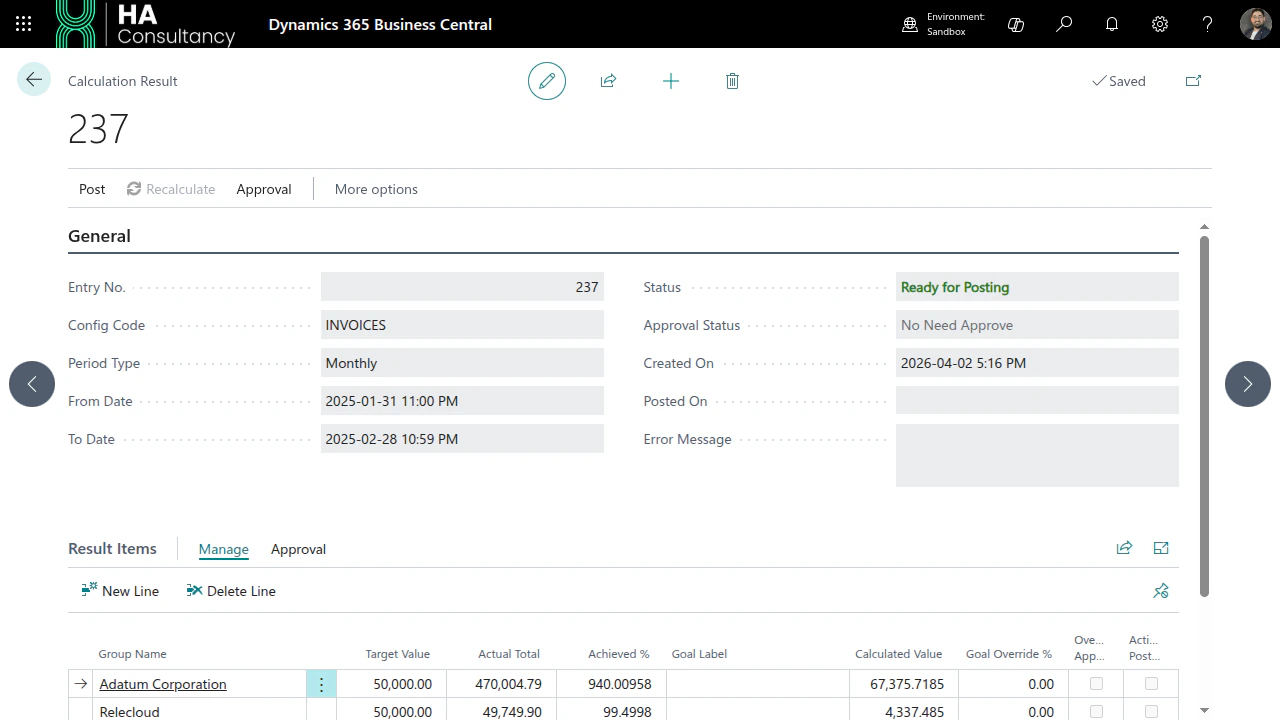
Task: Sort by the Goal Override % column header
Action: click(x=1009, y=654)
